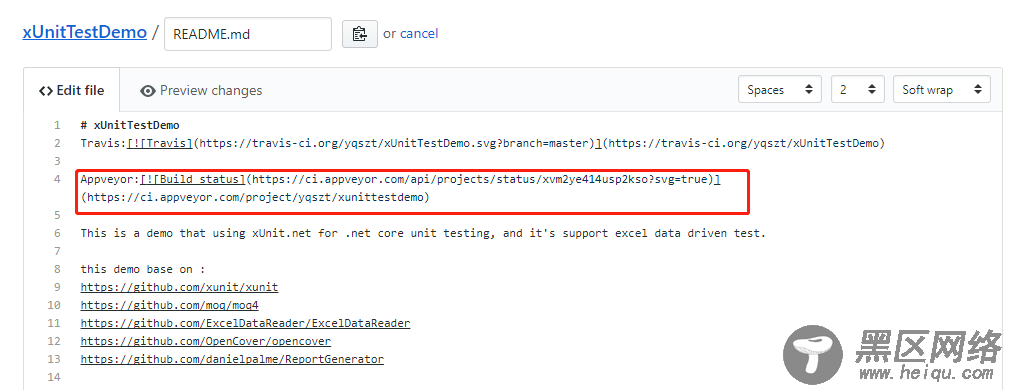This screenshot has height=390, width=1015.
Task: Click the ExcelDataReader GitHub URL
Action: point(245,323)
